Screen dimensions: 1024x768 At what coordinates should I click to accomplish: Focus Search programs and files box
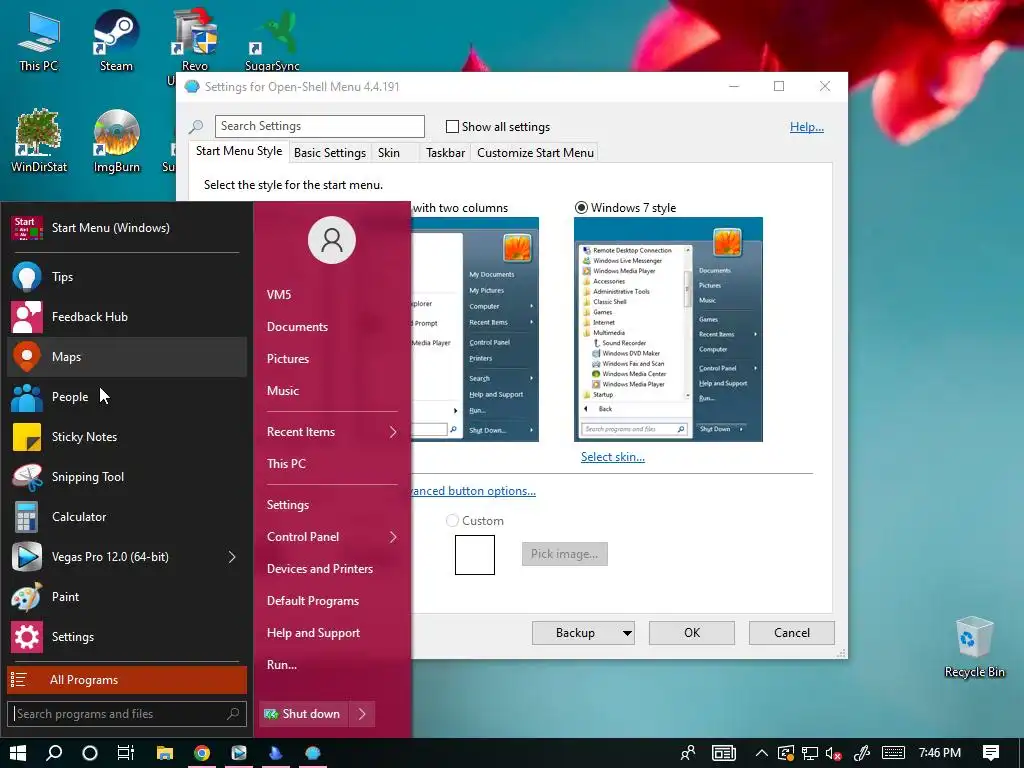pyautogui.click(x=127, y=714)
